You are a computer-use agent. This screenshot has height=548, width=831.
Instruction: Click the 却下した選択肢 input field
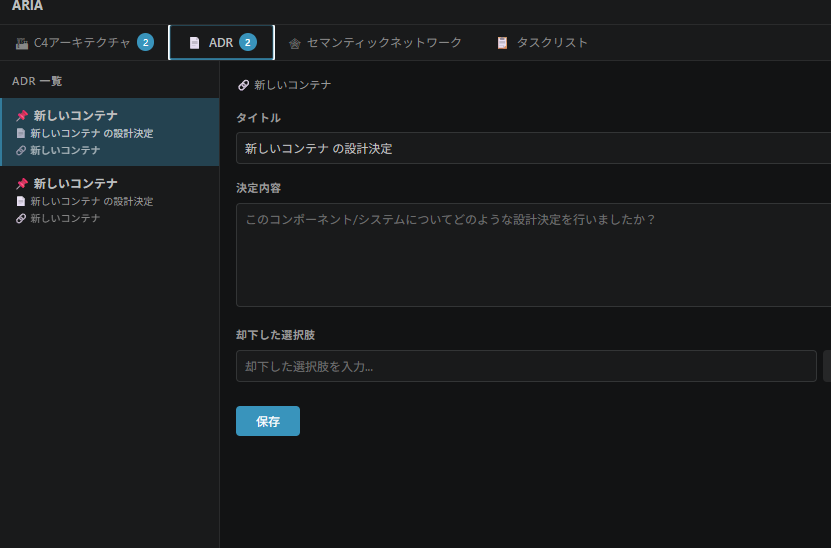(x=526, y=366)
